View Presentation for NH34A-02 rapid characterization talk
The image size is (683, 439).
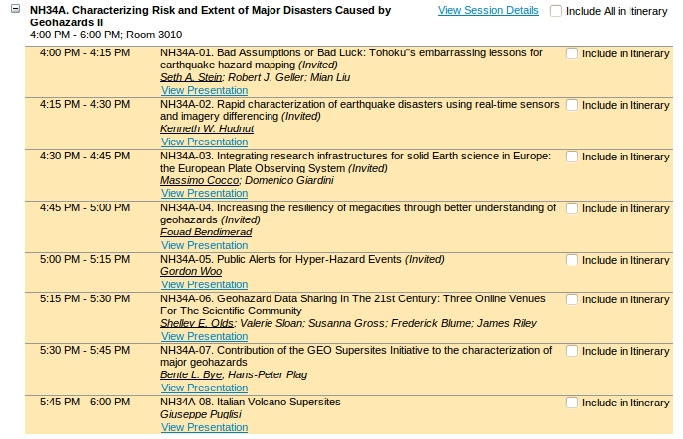pyautogui.click(x=204, y=142)
